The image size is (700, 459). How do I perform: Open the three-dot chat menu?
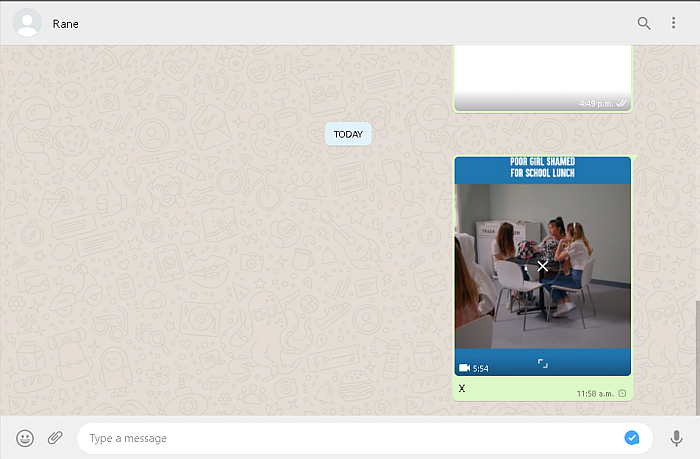673,23
